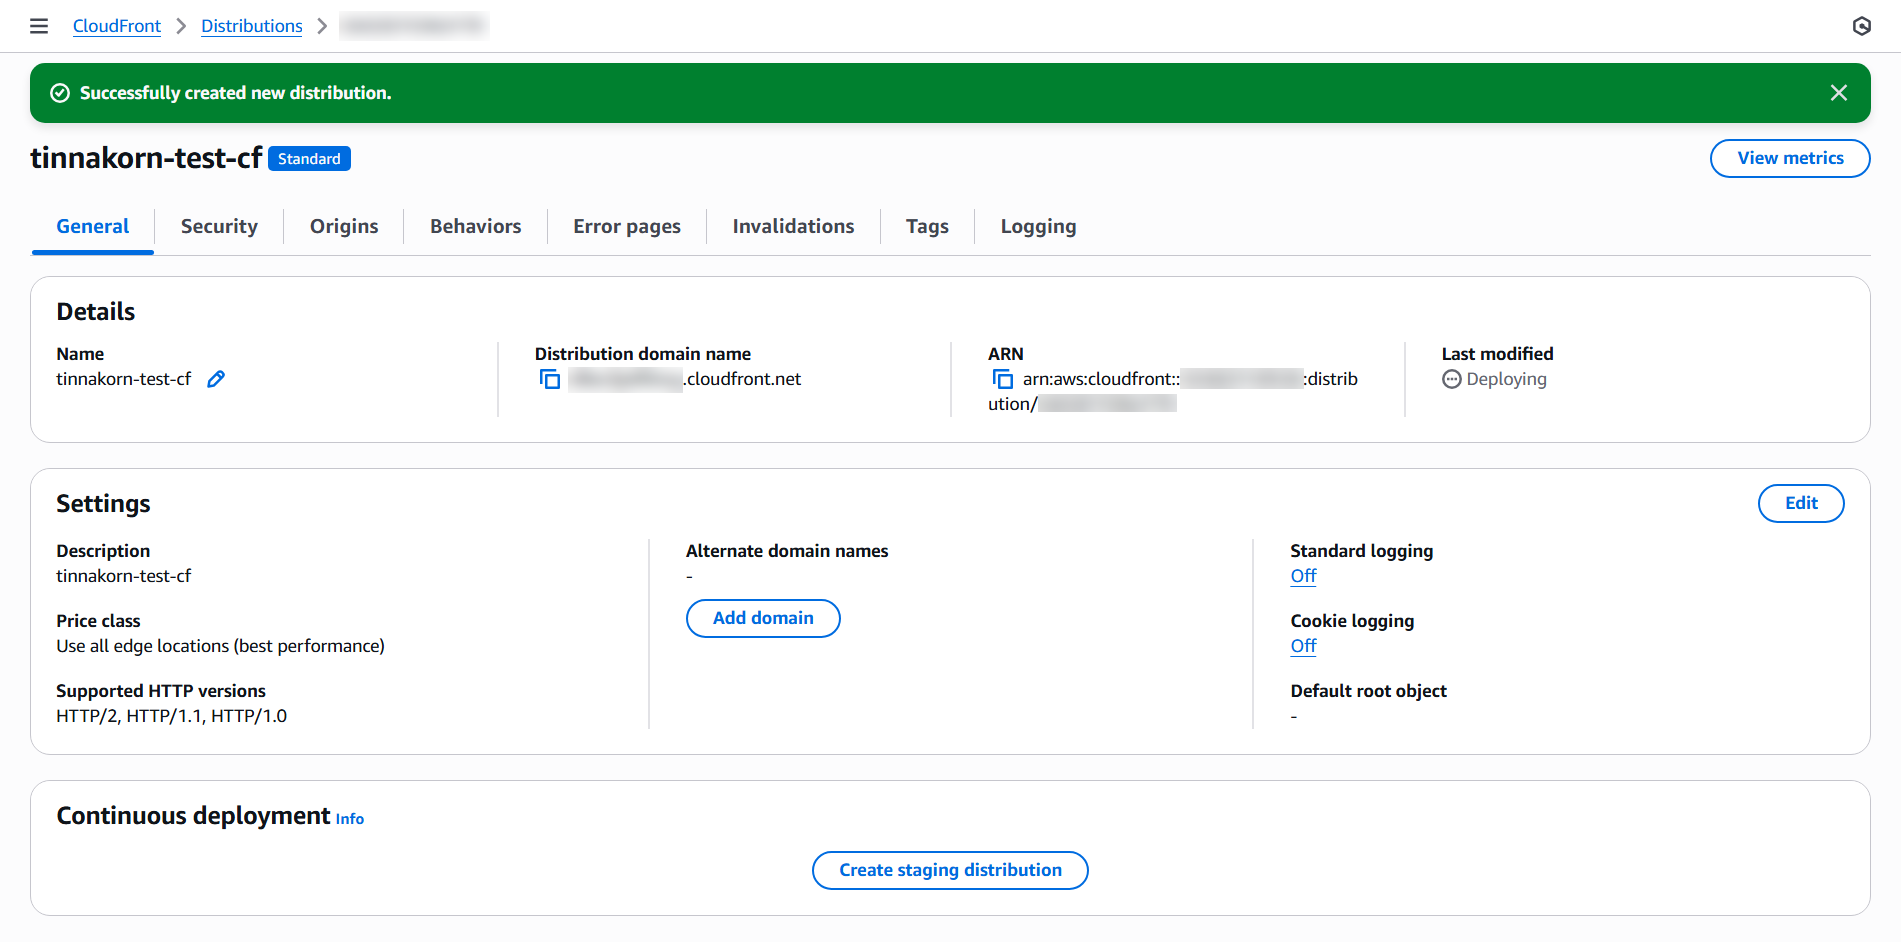Navigate to Distributions breadcrumb link

click(x=252, y=26)
